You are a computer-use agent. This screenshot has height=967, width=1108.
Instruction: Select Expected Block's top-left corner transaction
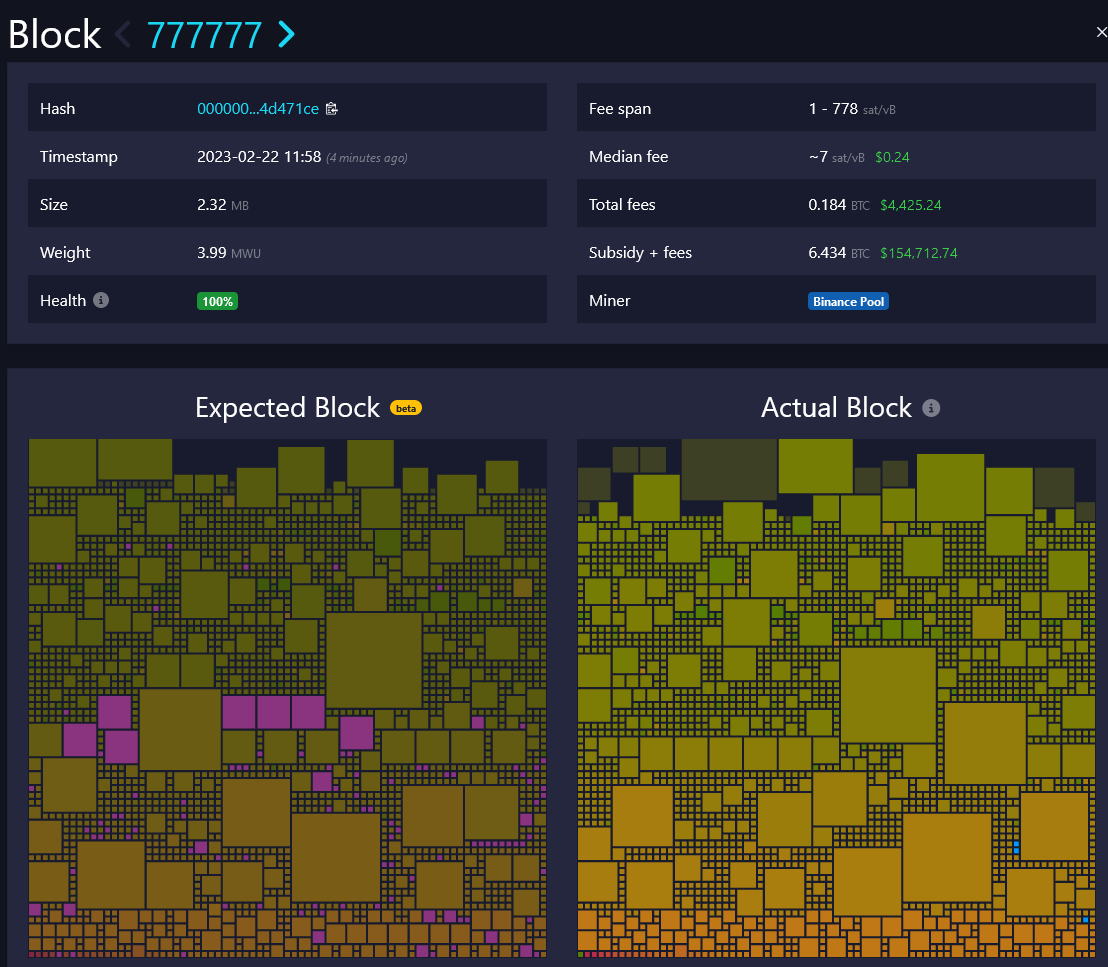click(62, 460)
